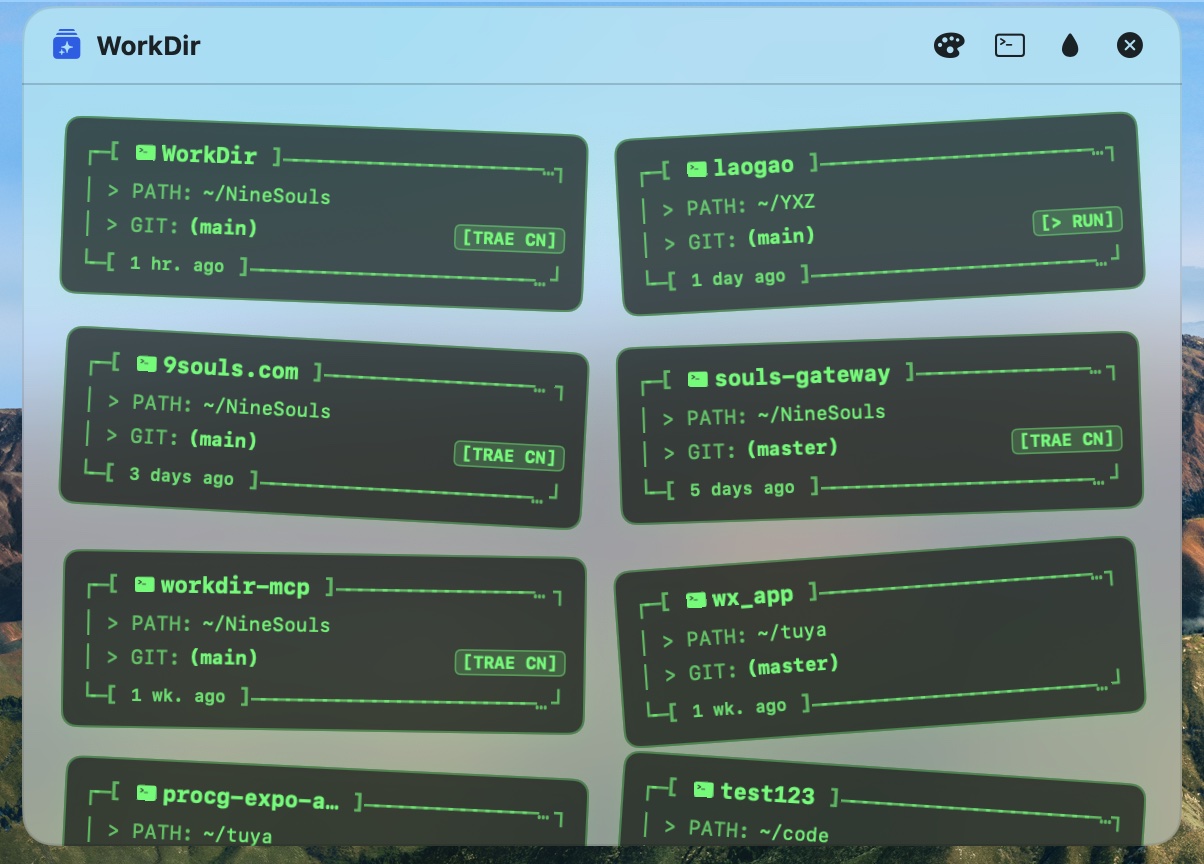1204x864 pixels.
Task: Click terminal icon on laogao card
Action: coord(697,169)
